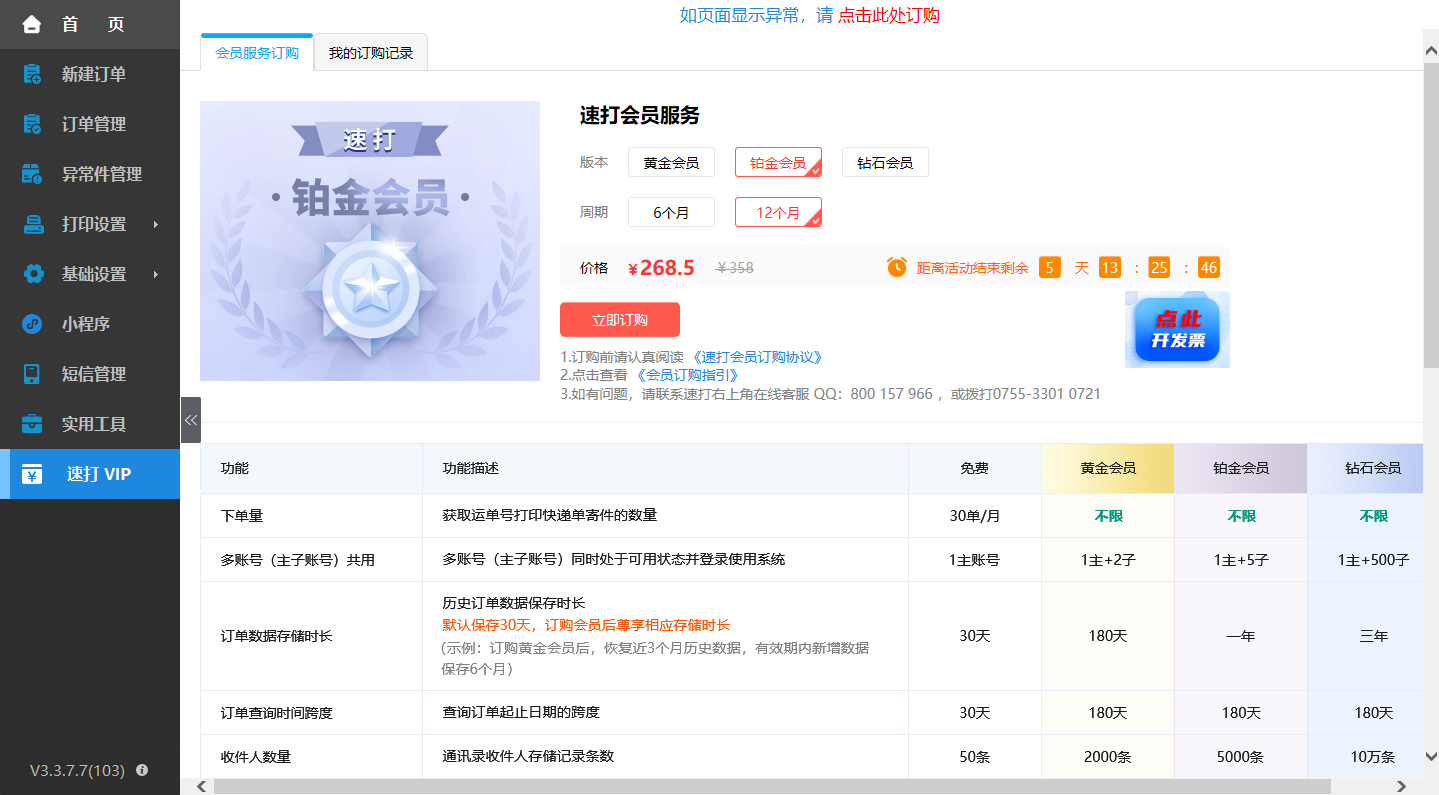The height and width of the screenshot is (795, 1439).
Task: Click the home icon beside 首页
Action: click(32, 24)
